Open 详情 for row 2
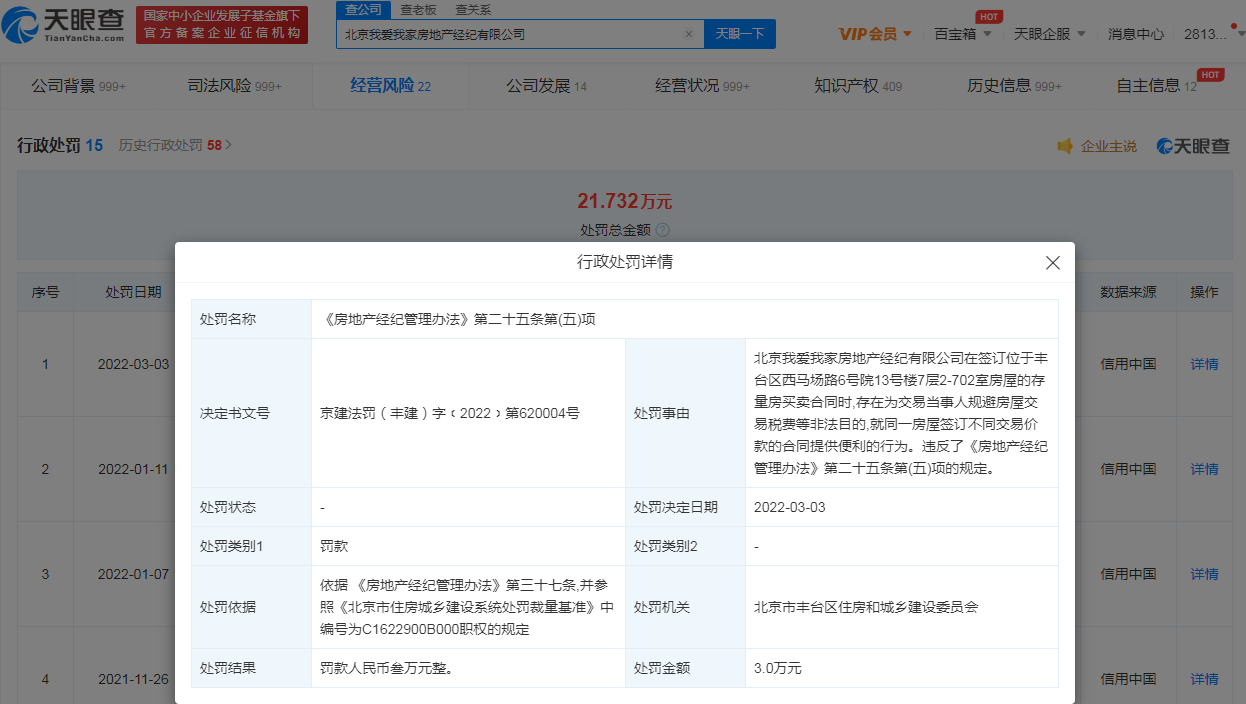The image size is (1246, 704). click(1204, 469)
